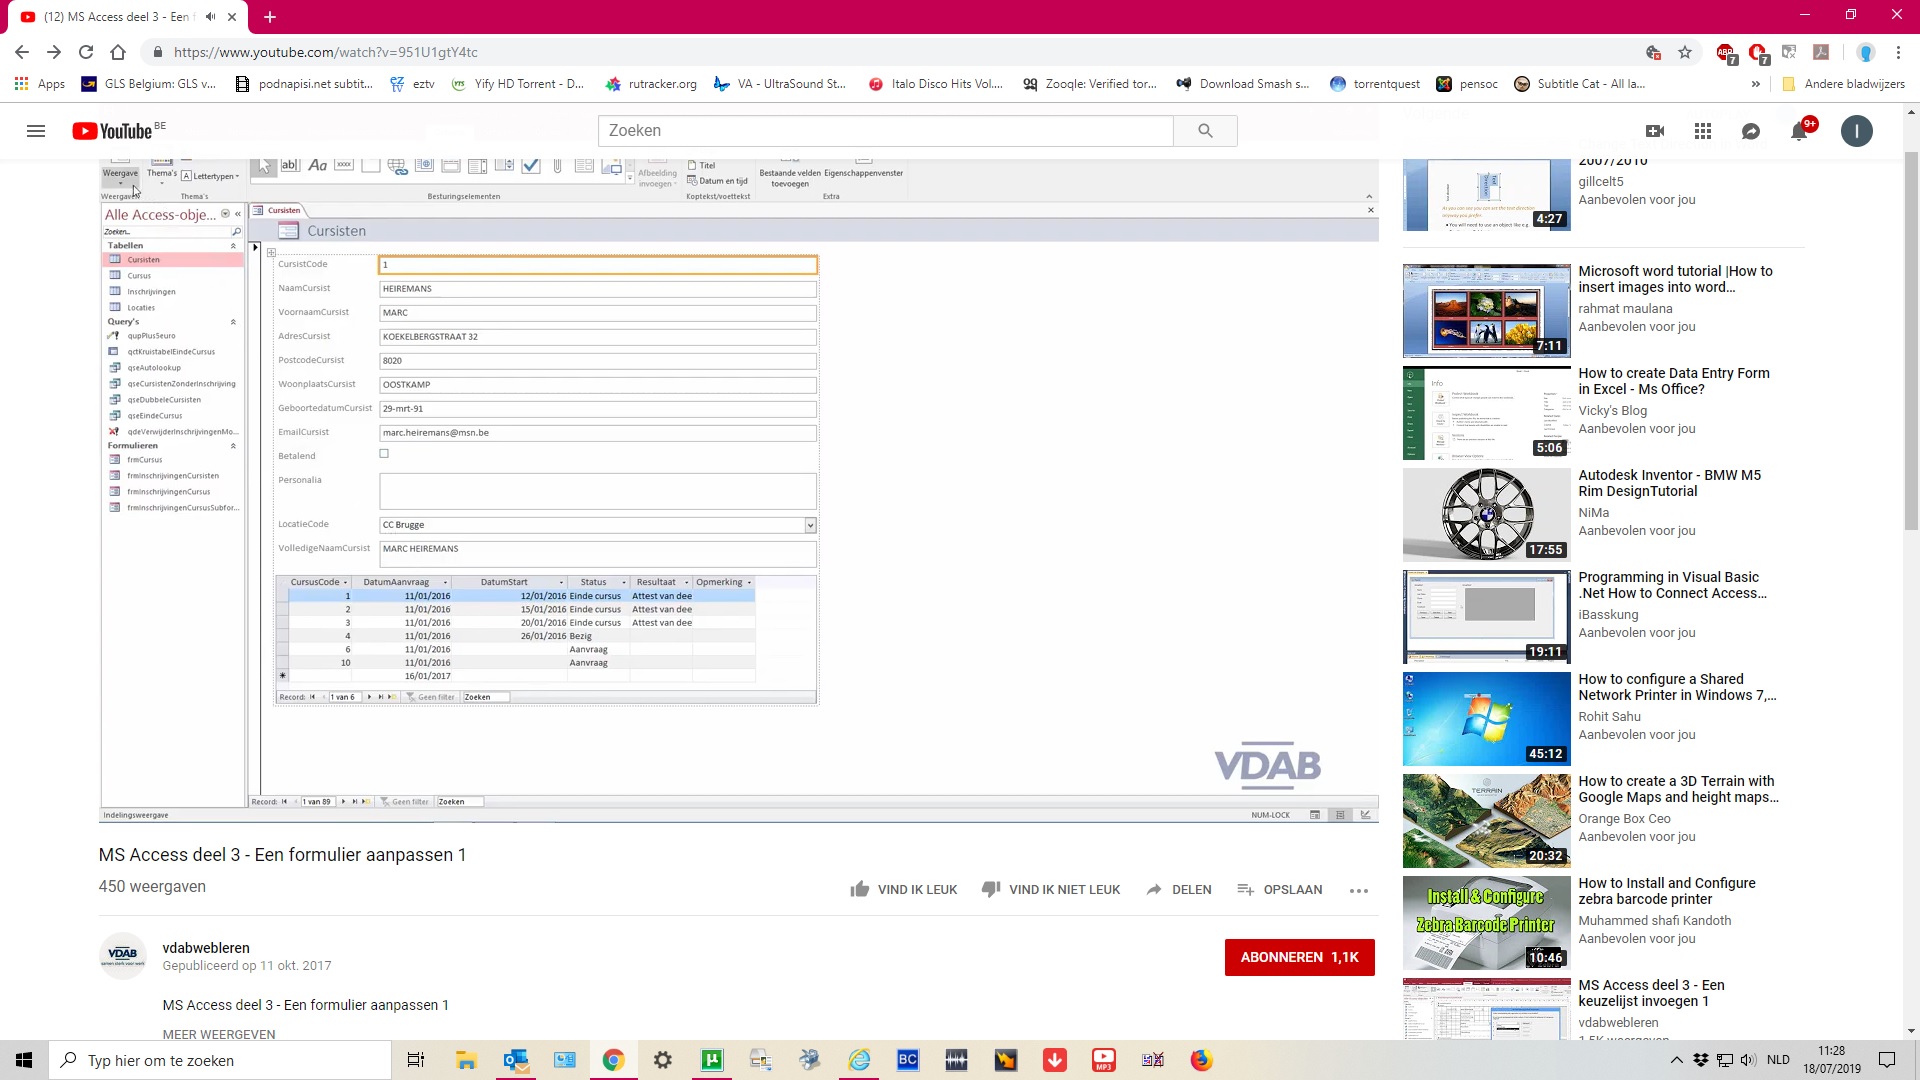The width and height of the screenshot is (1920, 1080).
Task: Click the YouTube search magnifier button
Action: click(x=1205, y=131)
